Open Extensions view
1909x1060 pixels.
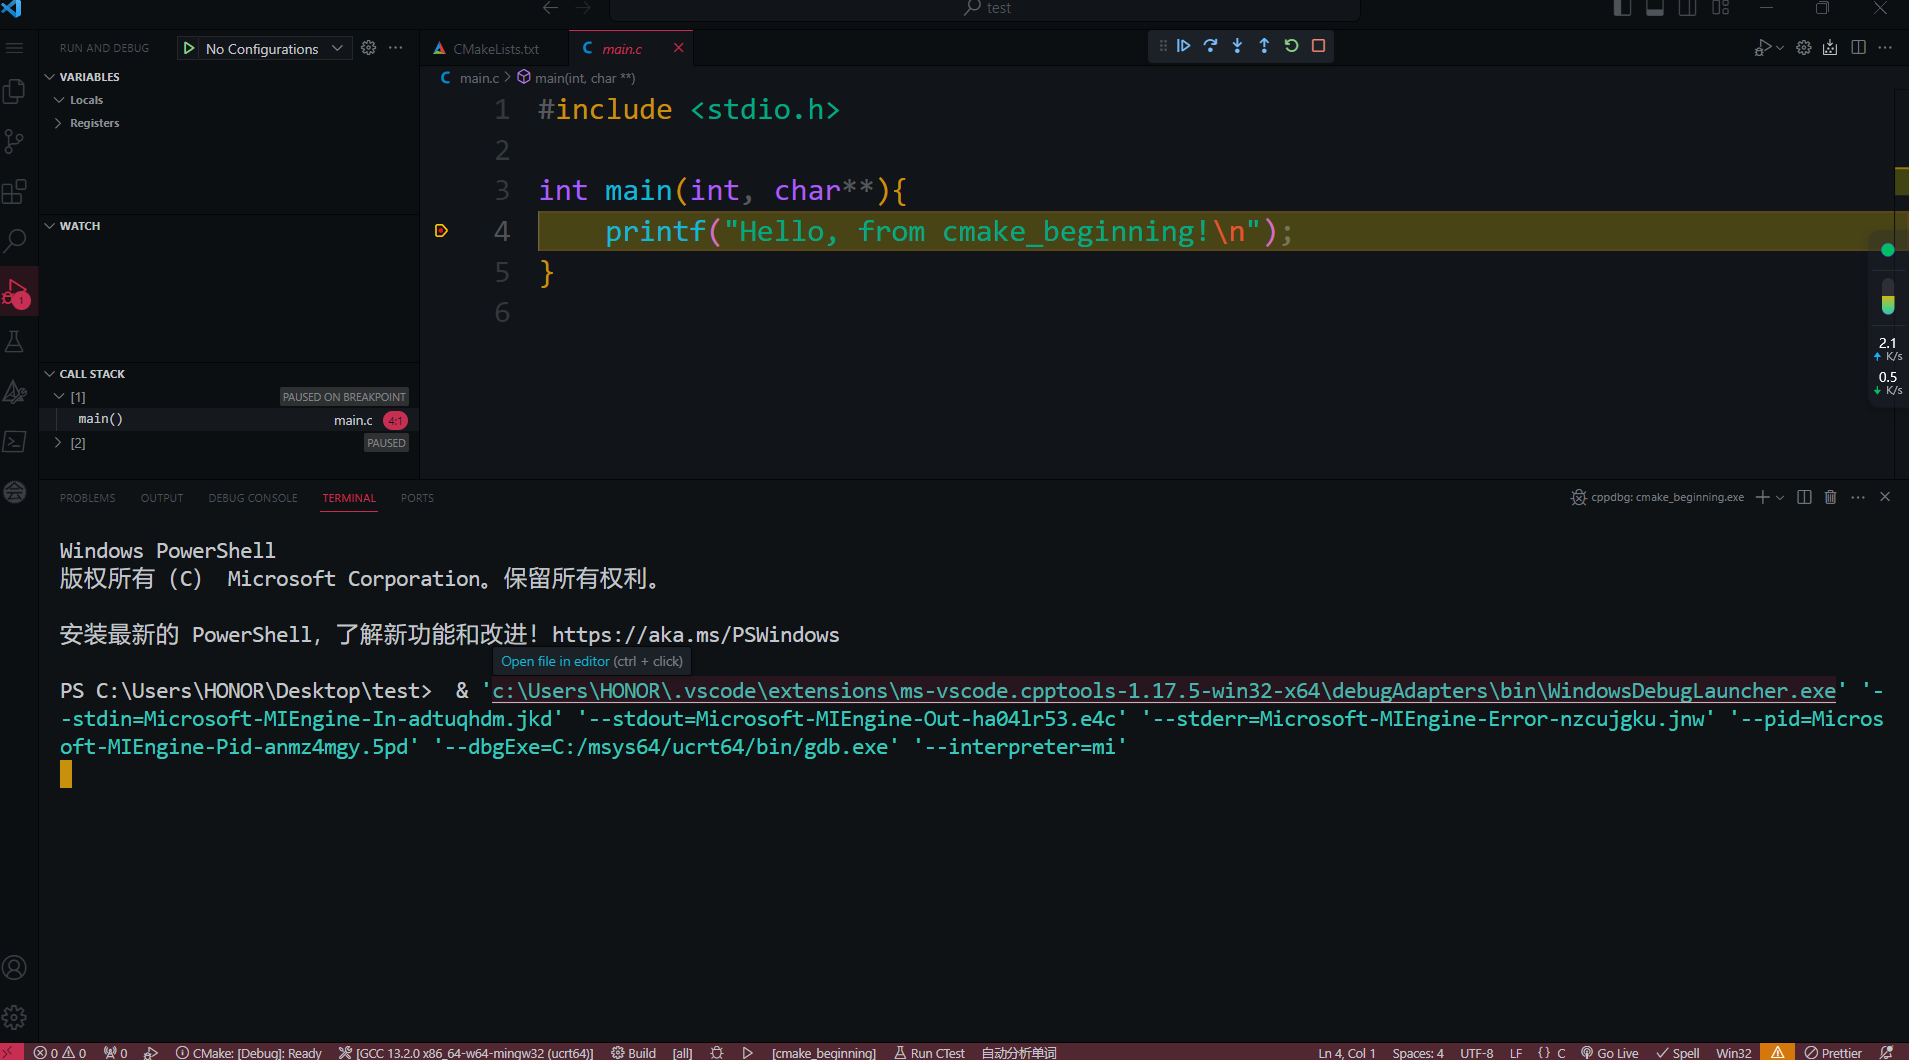coord(14,192)
